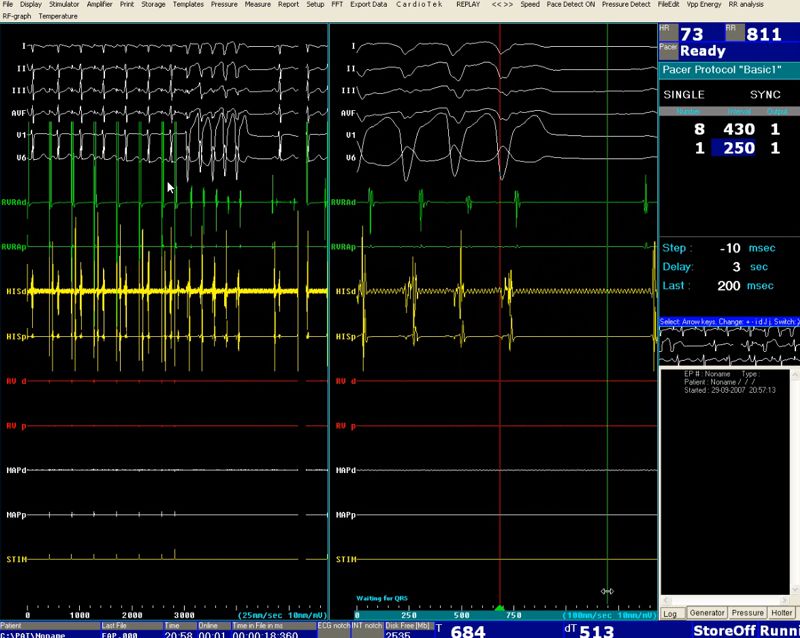Select V1 lead label in 100mm/sec panel

pos(350,135)
